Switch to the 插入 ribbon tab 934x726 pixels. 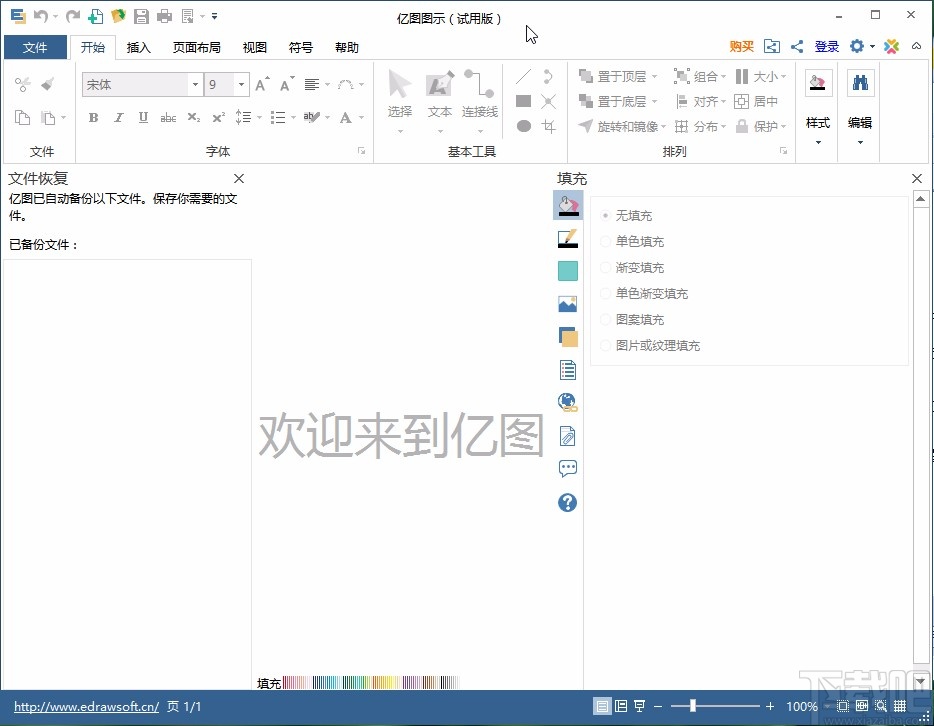pyautogui.click(x=139, y=48)
